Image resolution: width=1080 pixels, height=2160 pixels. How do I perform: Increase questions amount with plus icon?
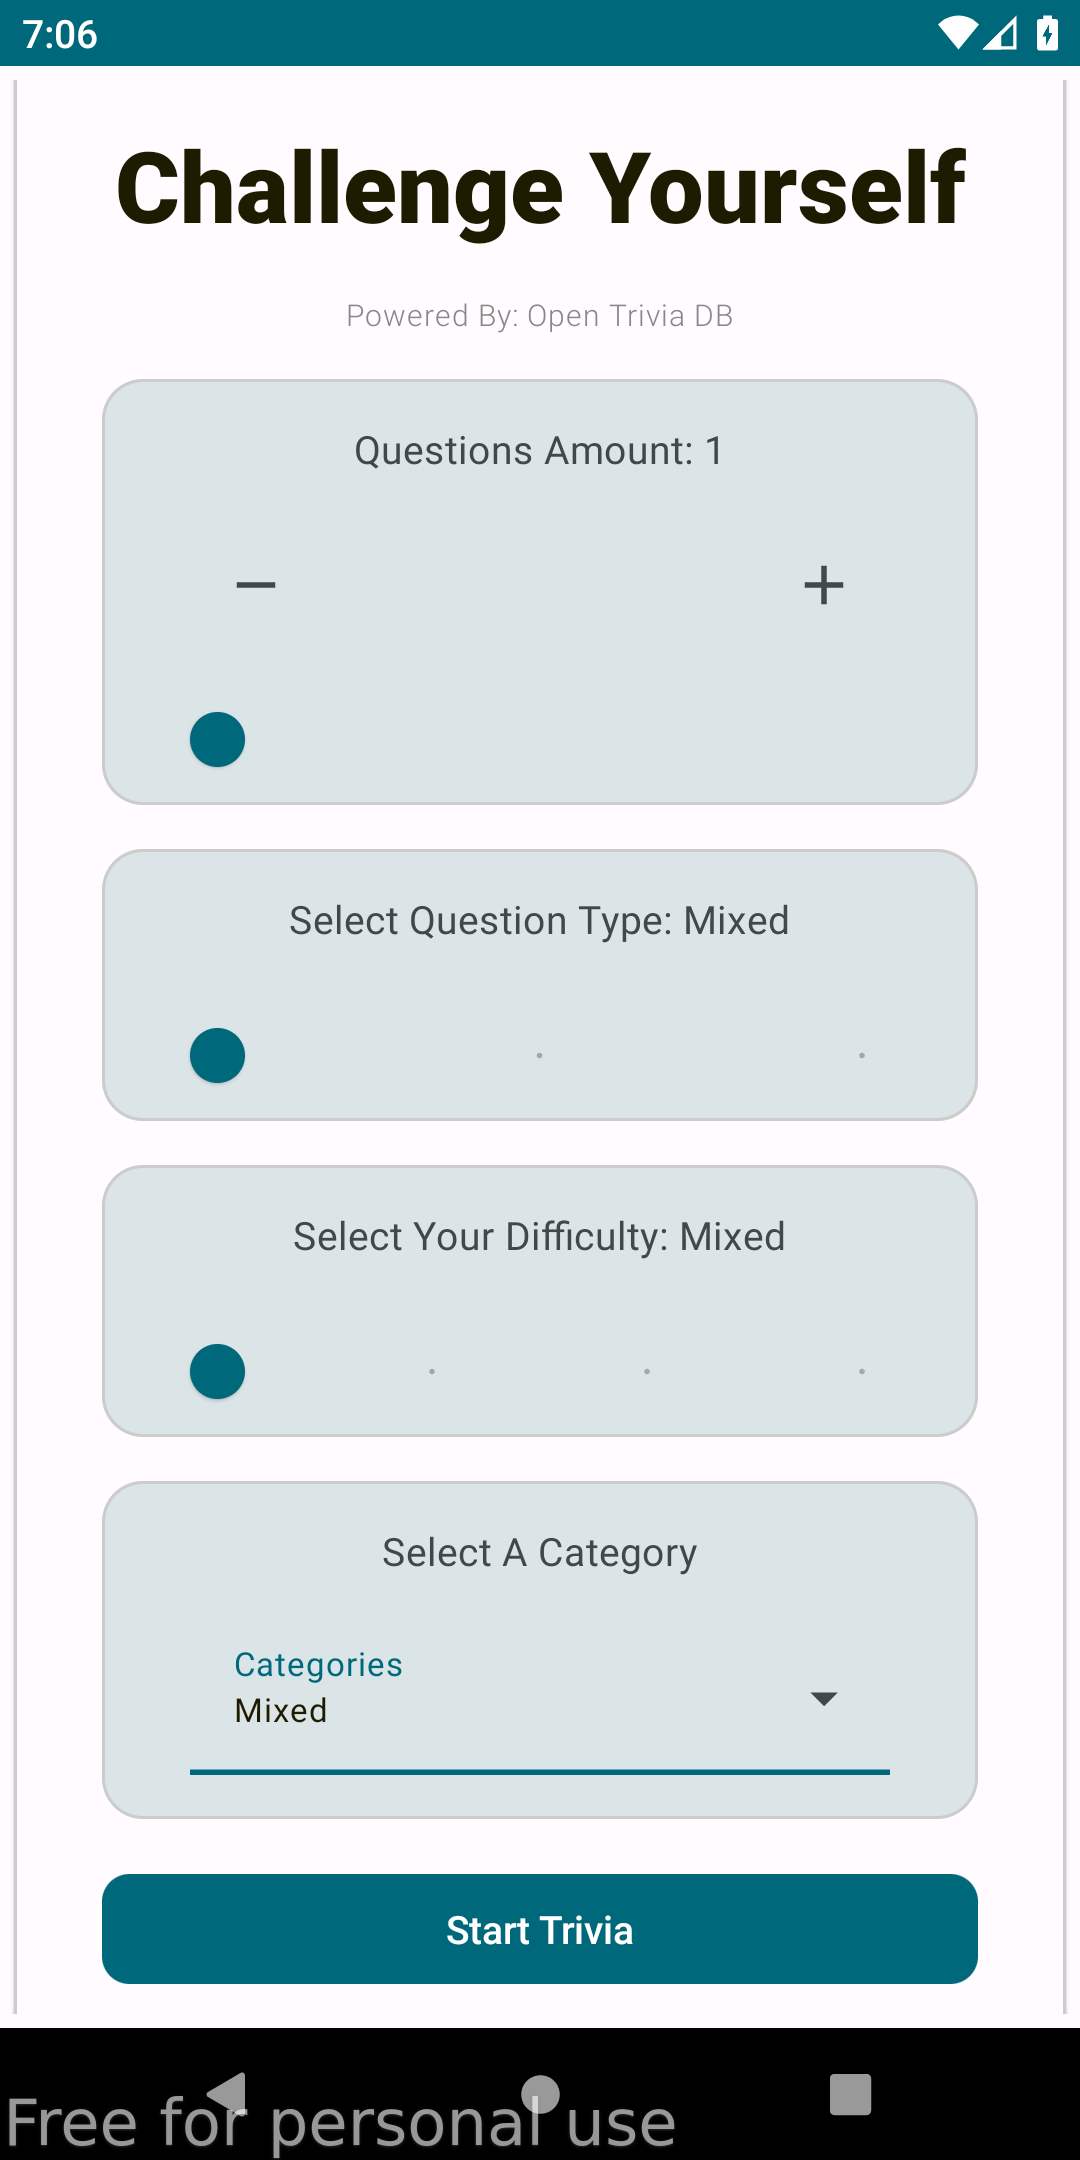[824, 585]
